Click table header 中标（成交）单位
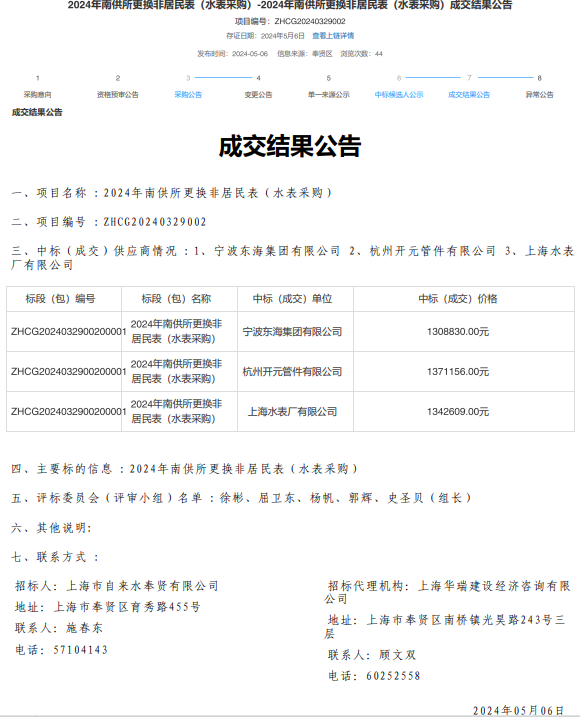The width and height of the screenshot is (580, 717). pos(292,299)
